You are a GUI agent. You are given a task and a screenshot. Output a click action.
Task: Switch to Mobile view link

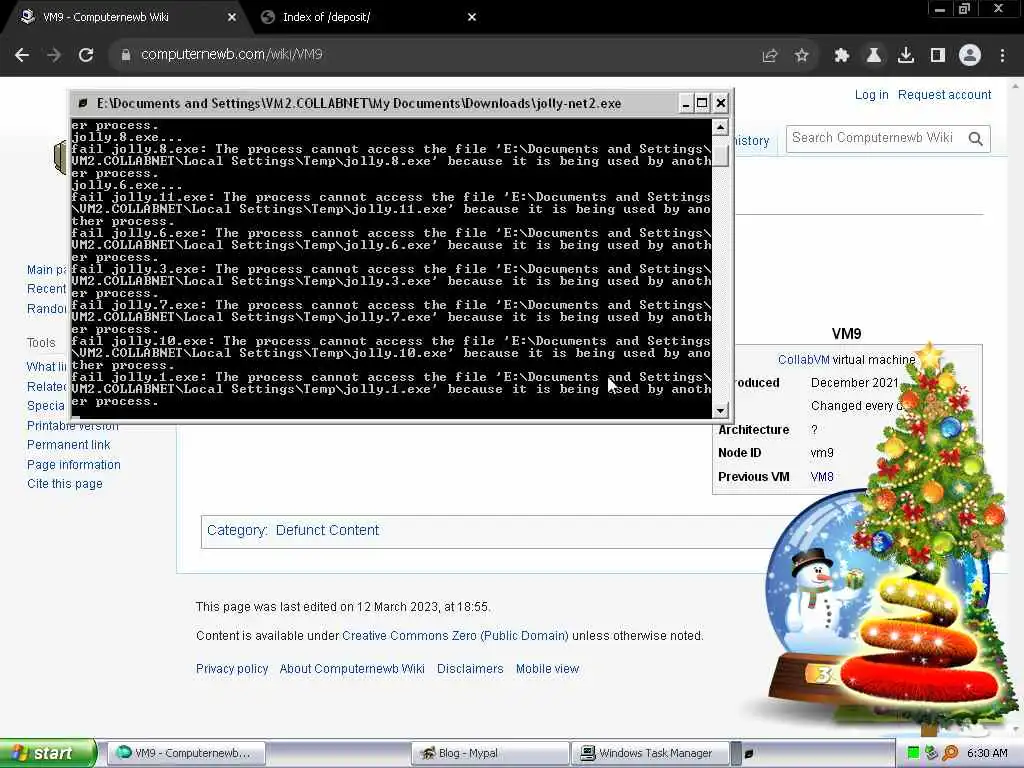[547, 669]
